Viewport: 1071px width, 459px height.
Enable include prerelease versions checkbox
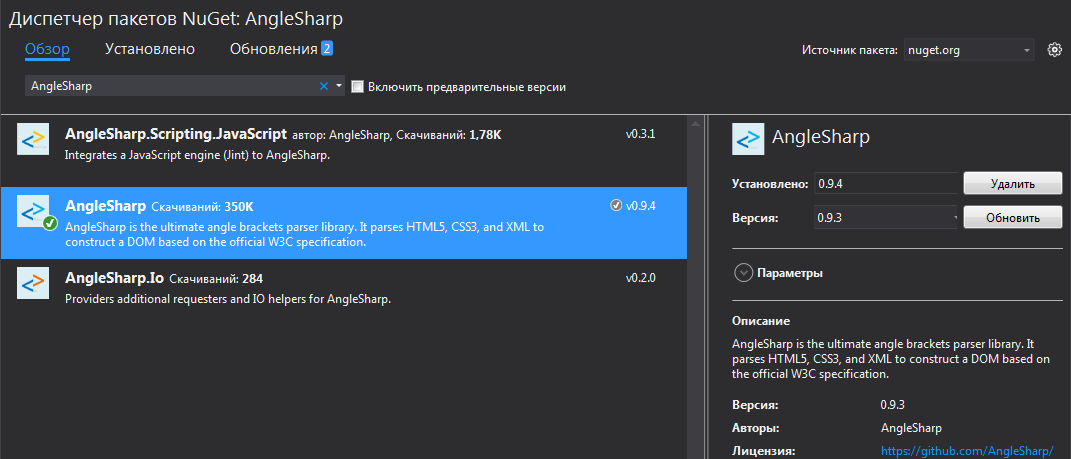pos(357,87)
